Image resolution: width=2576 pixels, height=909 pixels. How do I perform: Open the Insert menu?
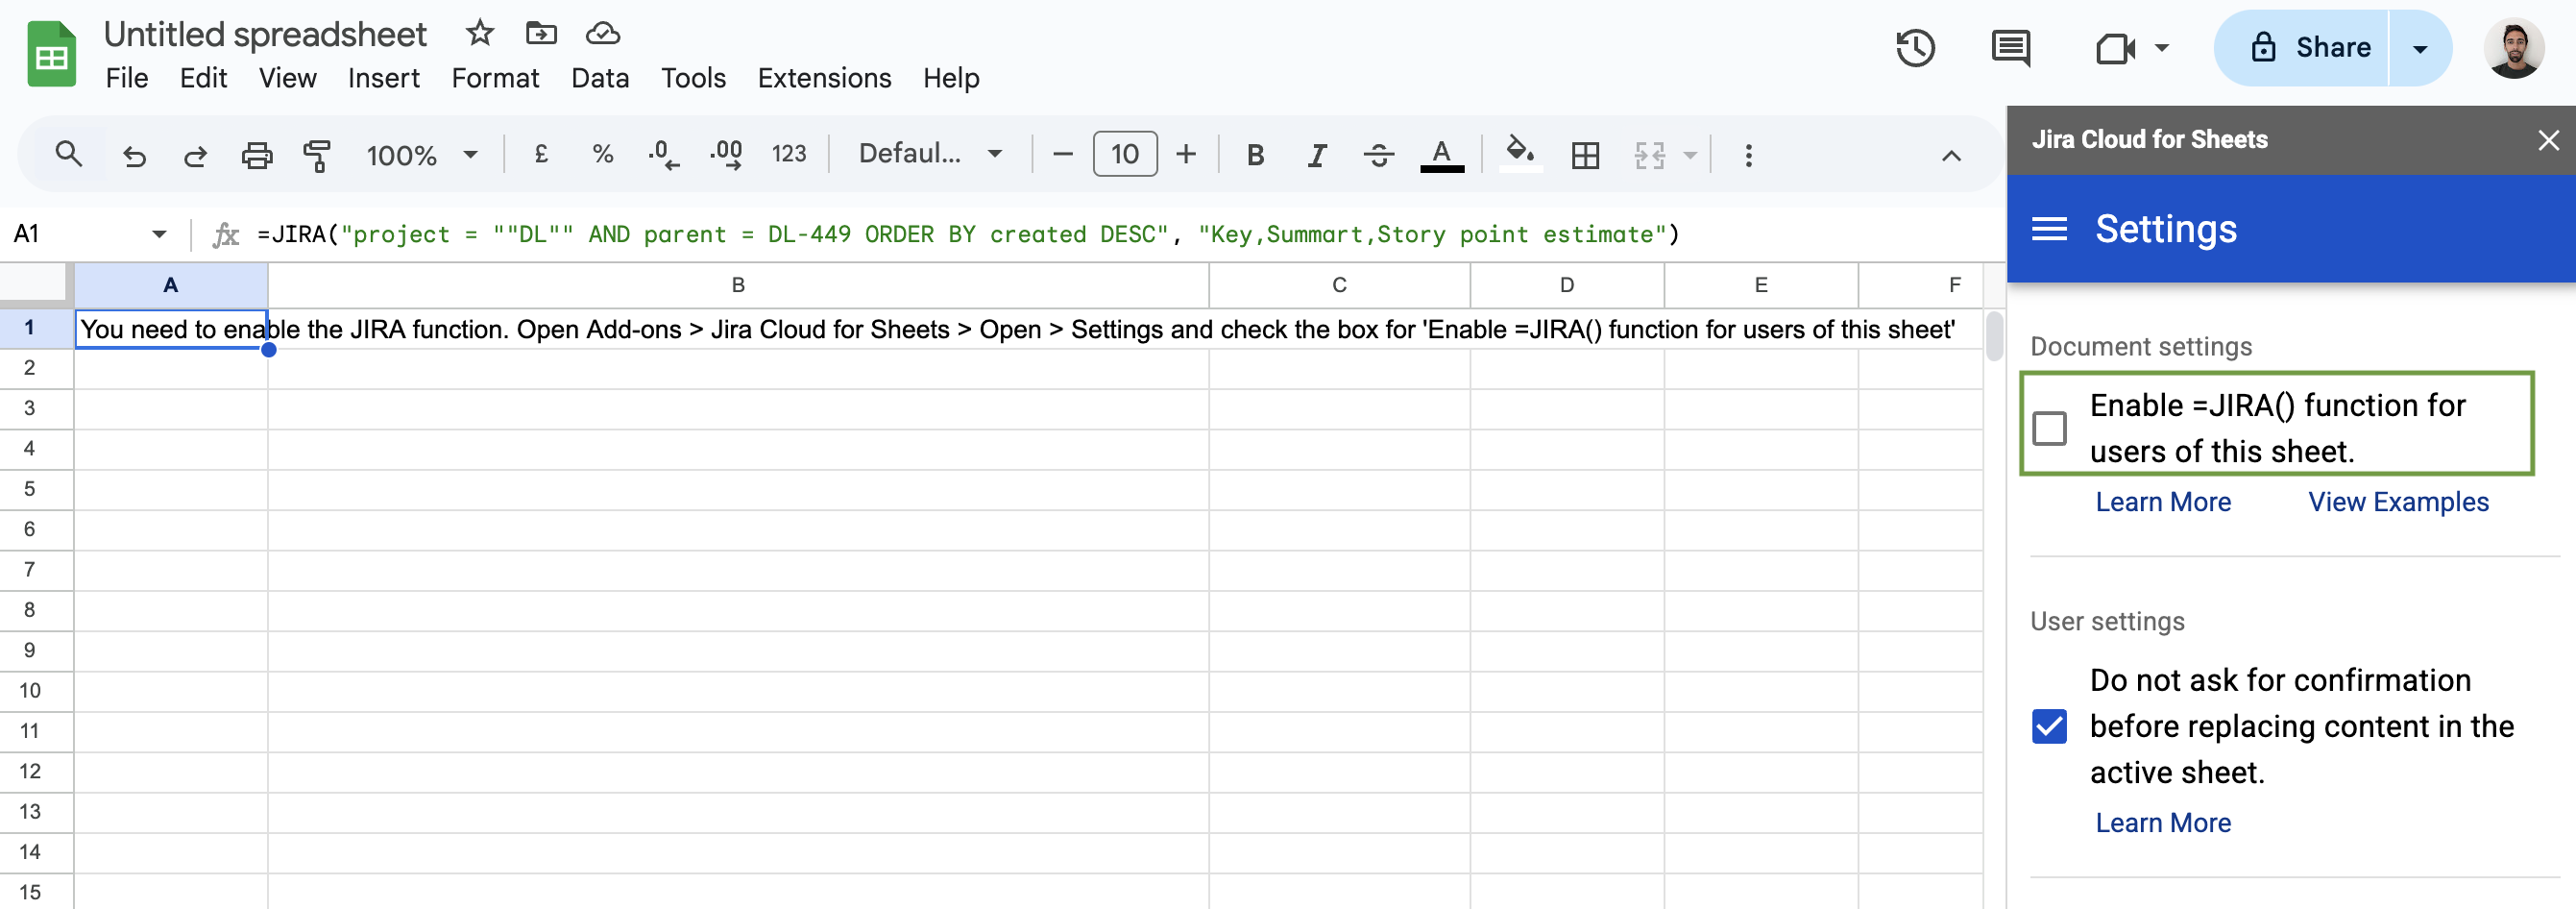tap(384, 78)
